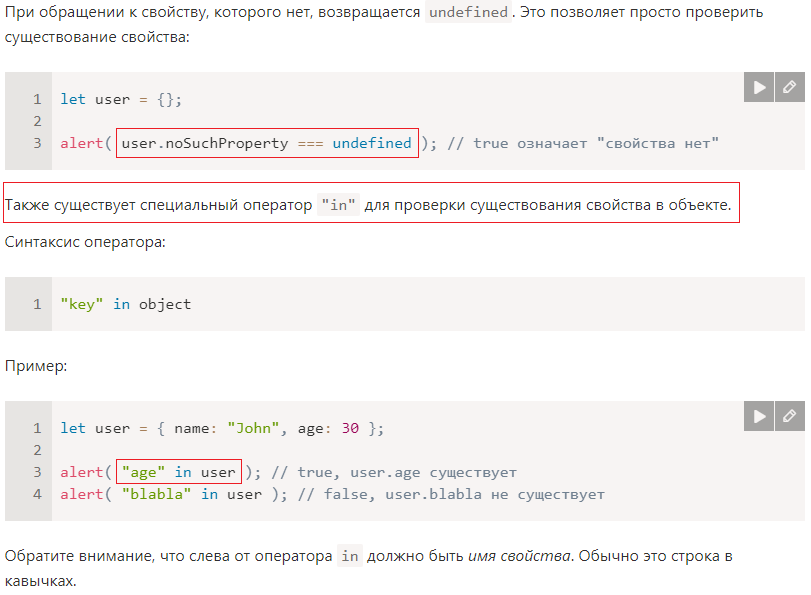Click text "Синтаксис оператора:"

tap(85, 242)
